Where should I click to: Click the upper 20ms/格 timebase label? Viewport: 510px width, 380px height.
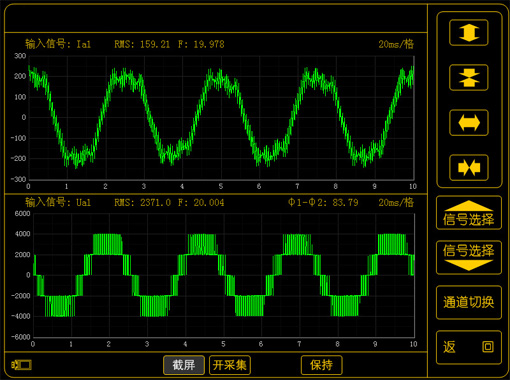coord(396,44)
